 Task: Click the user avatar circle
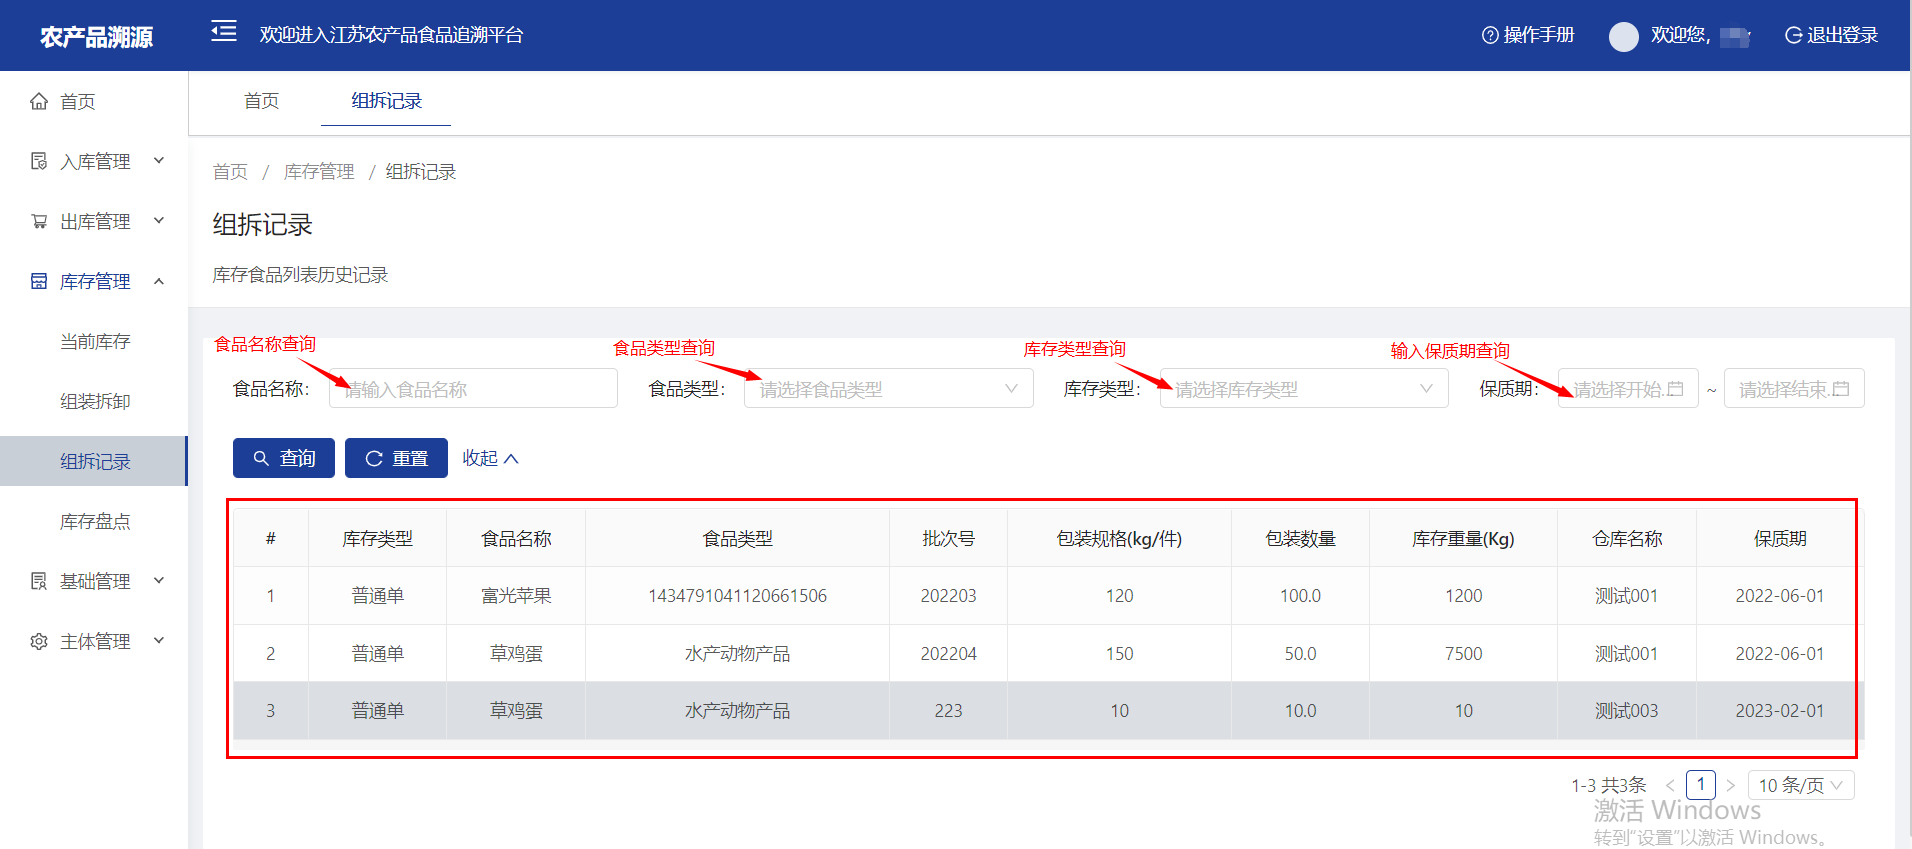(1623, 37)
